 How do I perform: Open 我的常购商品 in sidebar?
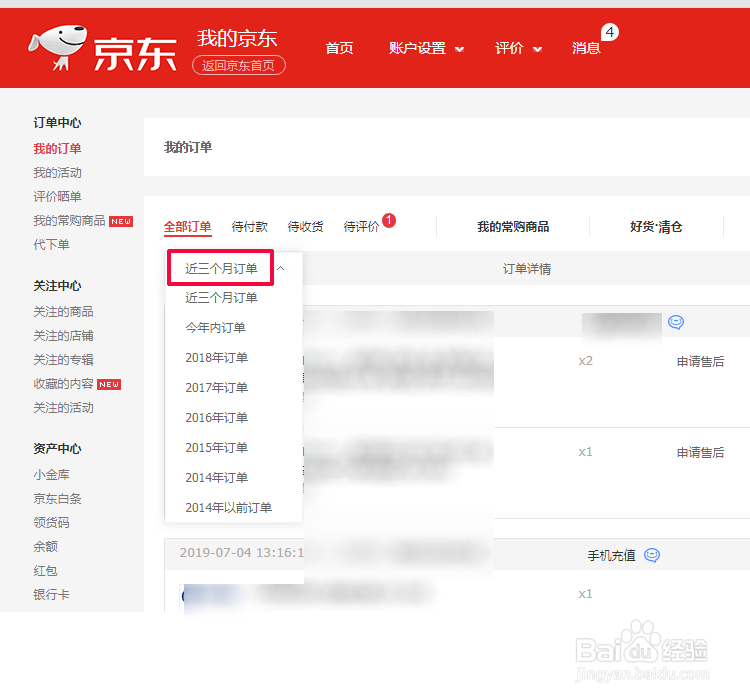69,221
